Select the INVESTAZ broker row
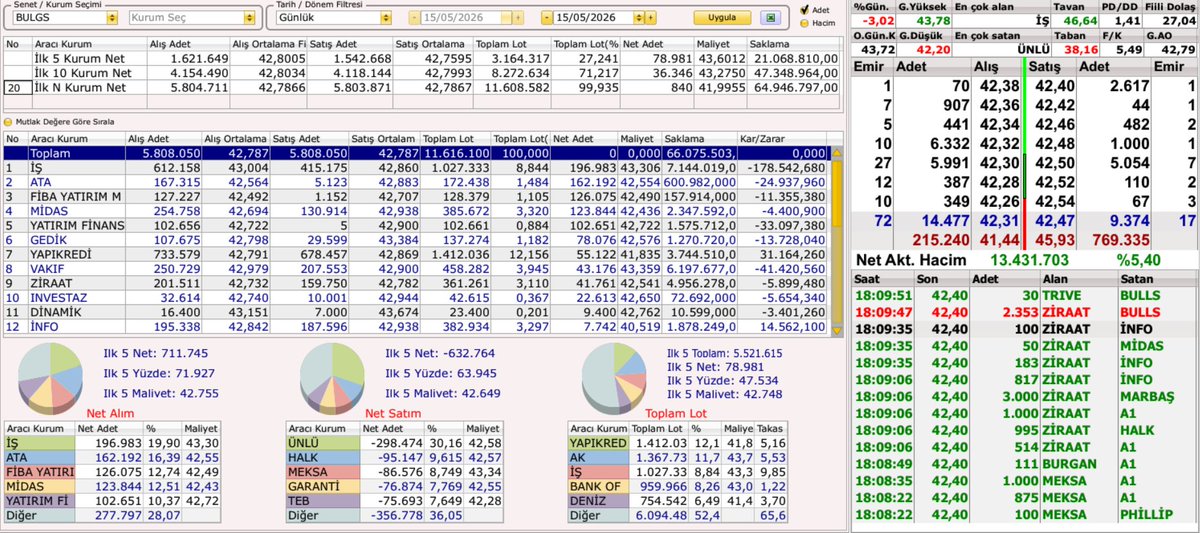This screenshot has width=1200, height=533. (x=417, y=298)
